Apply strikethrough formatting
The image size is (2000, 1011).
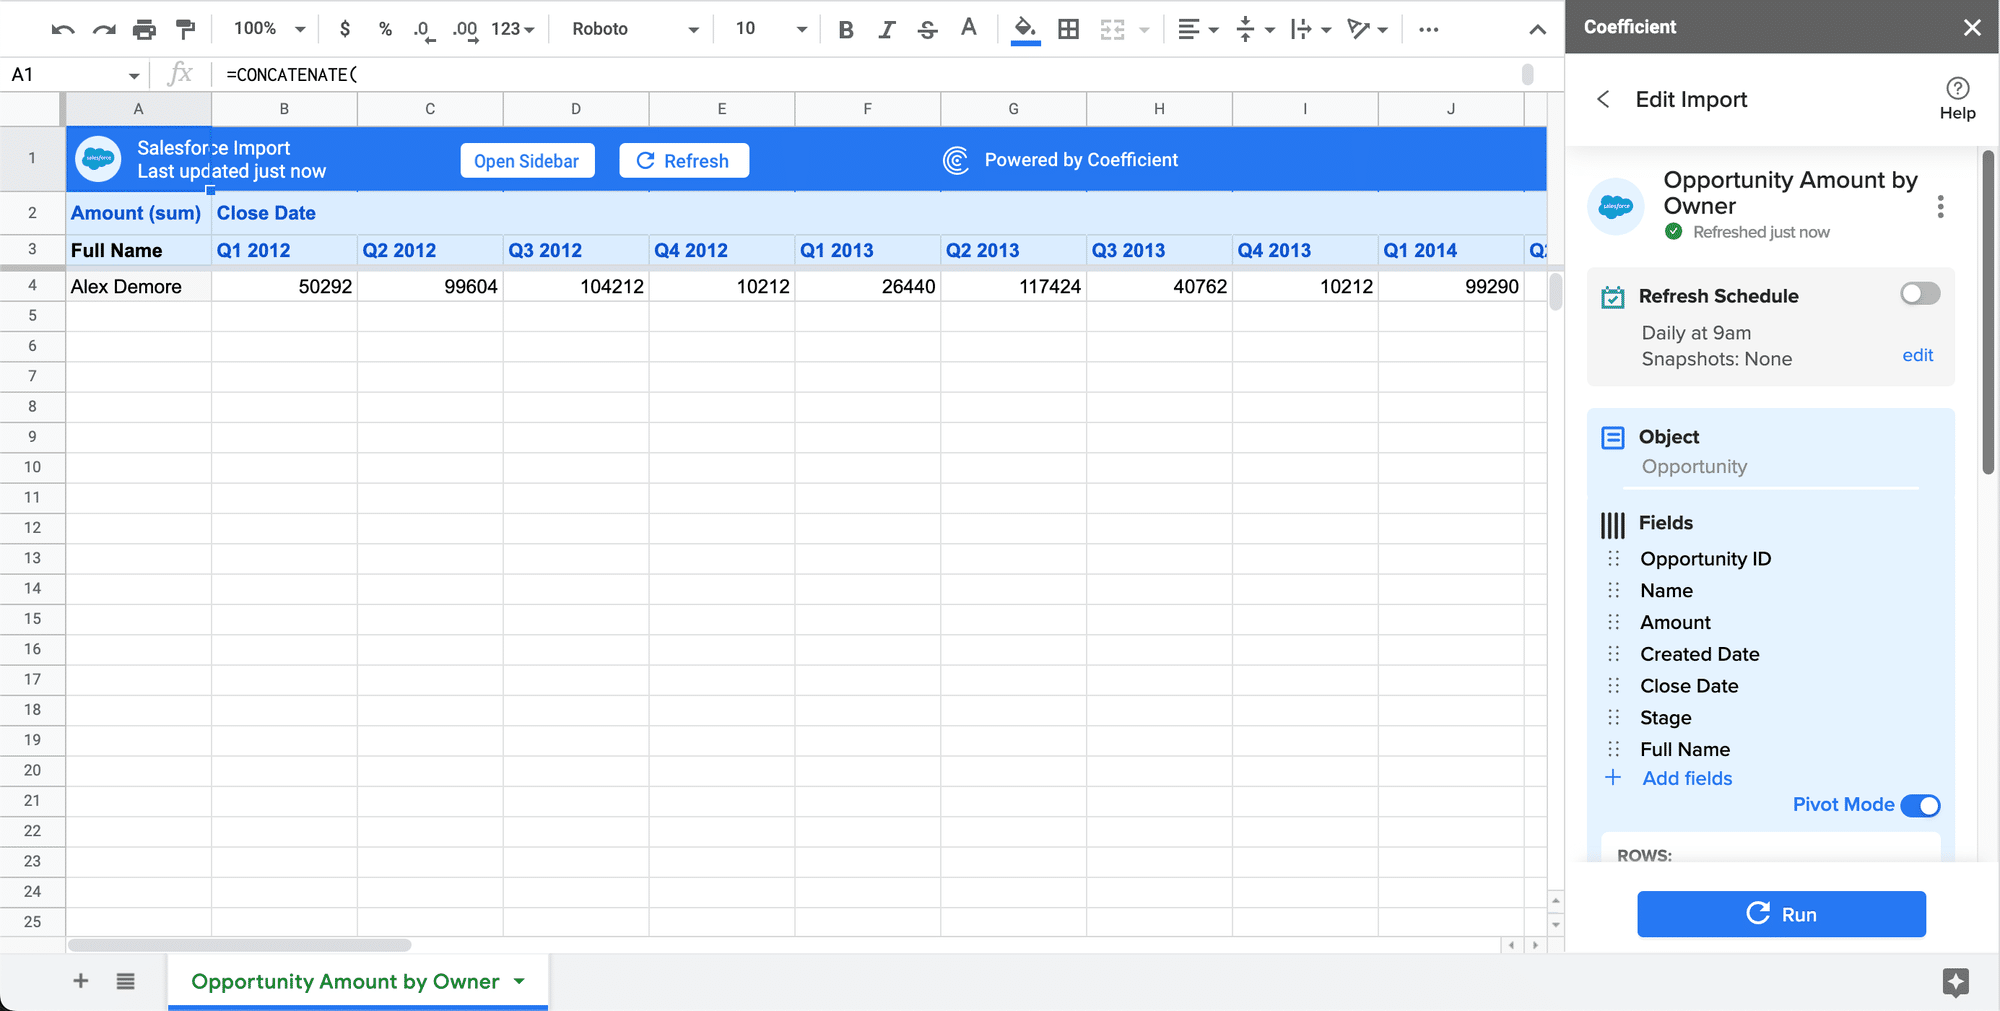coord(927,29)
